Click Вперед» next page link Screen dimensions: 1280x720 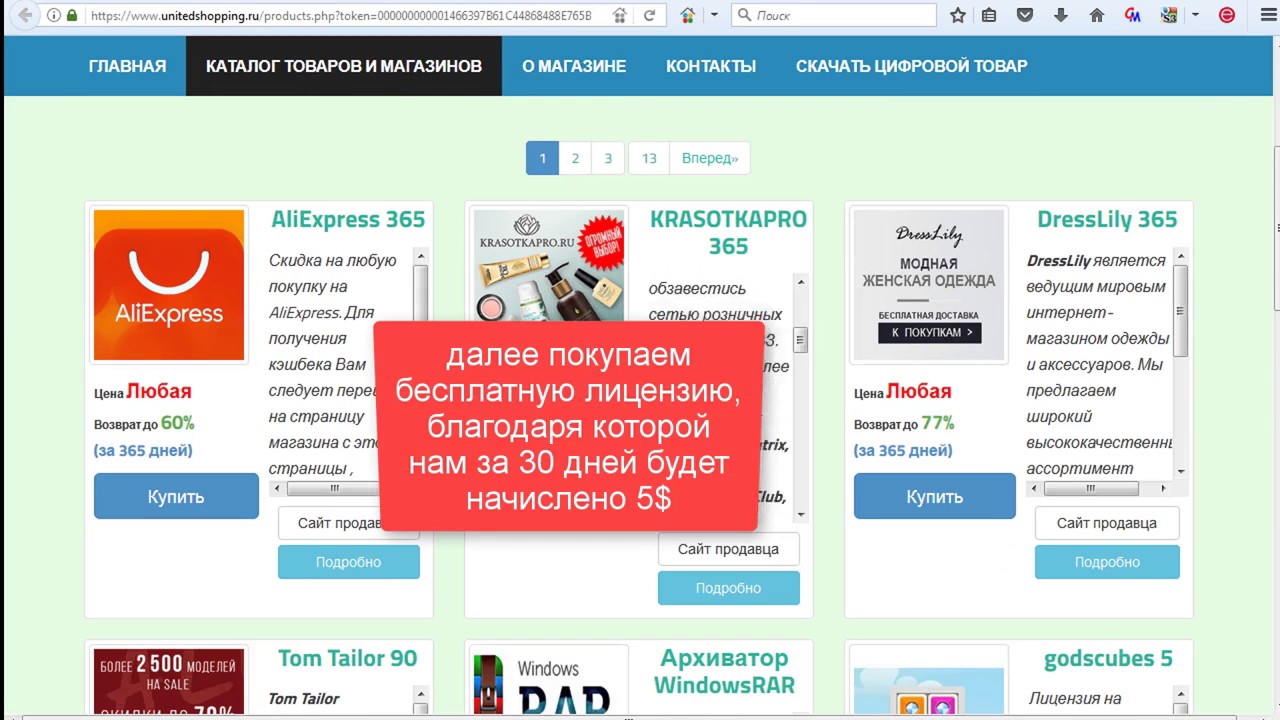(x=710, y=158)
